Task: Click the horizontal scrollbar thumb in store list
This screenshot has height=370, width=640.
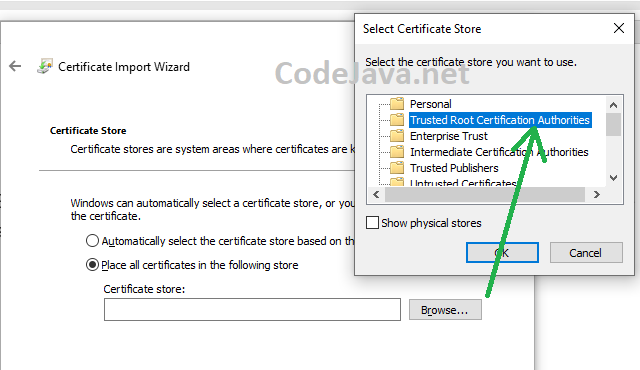Action: click(x=485, y=195)
